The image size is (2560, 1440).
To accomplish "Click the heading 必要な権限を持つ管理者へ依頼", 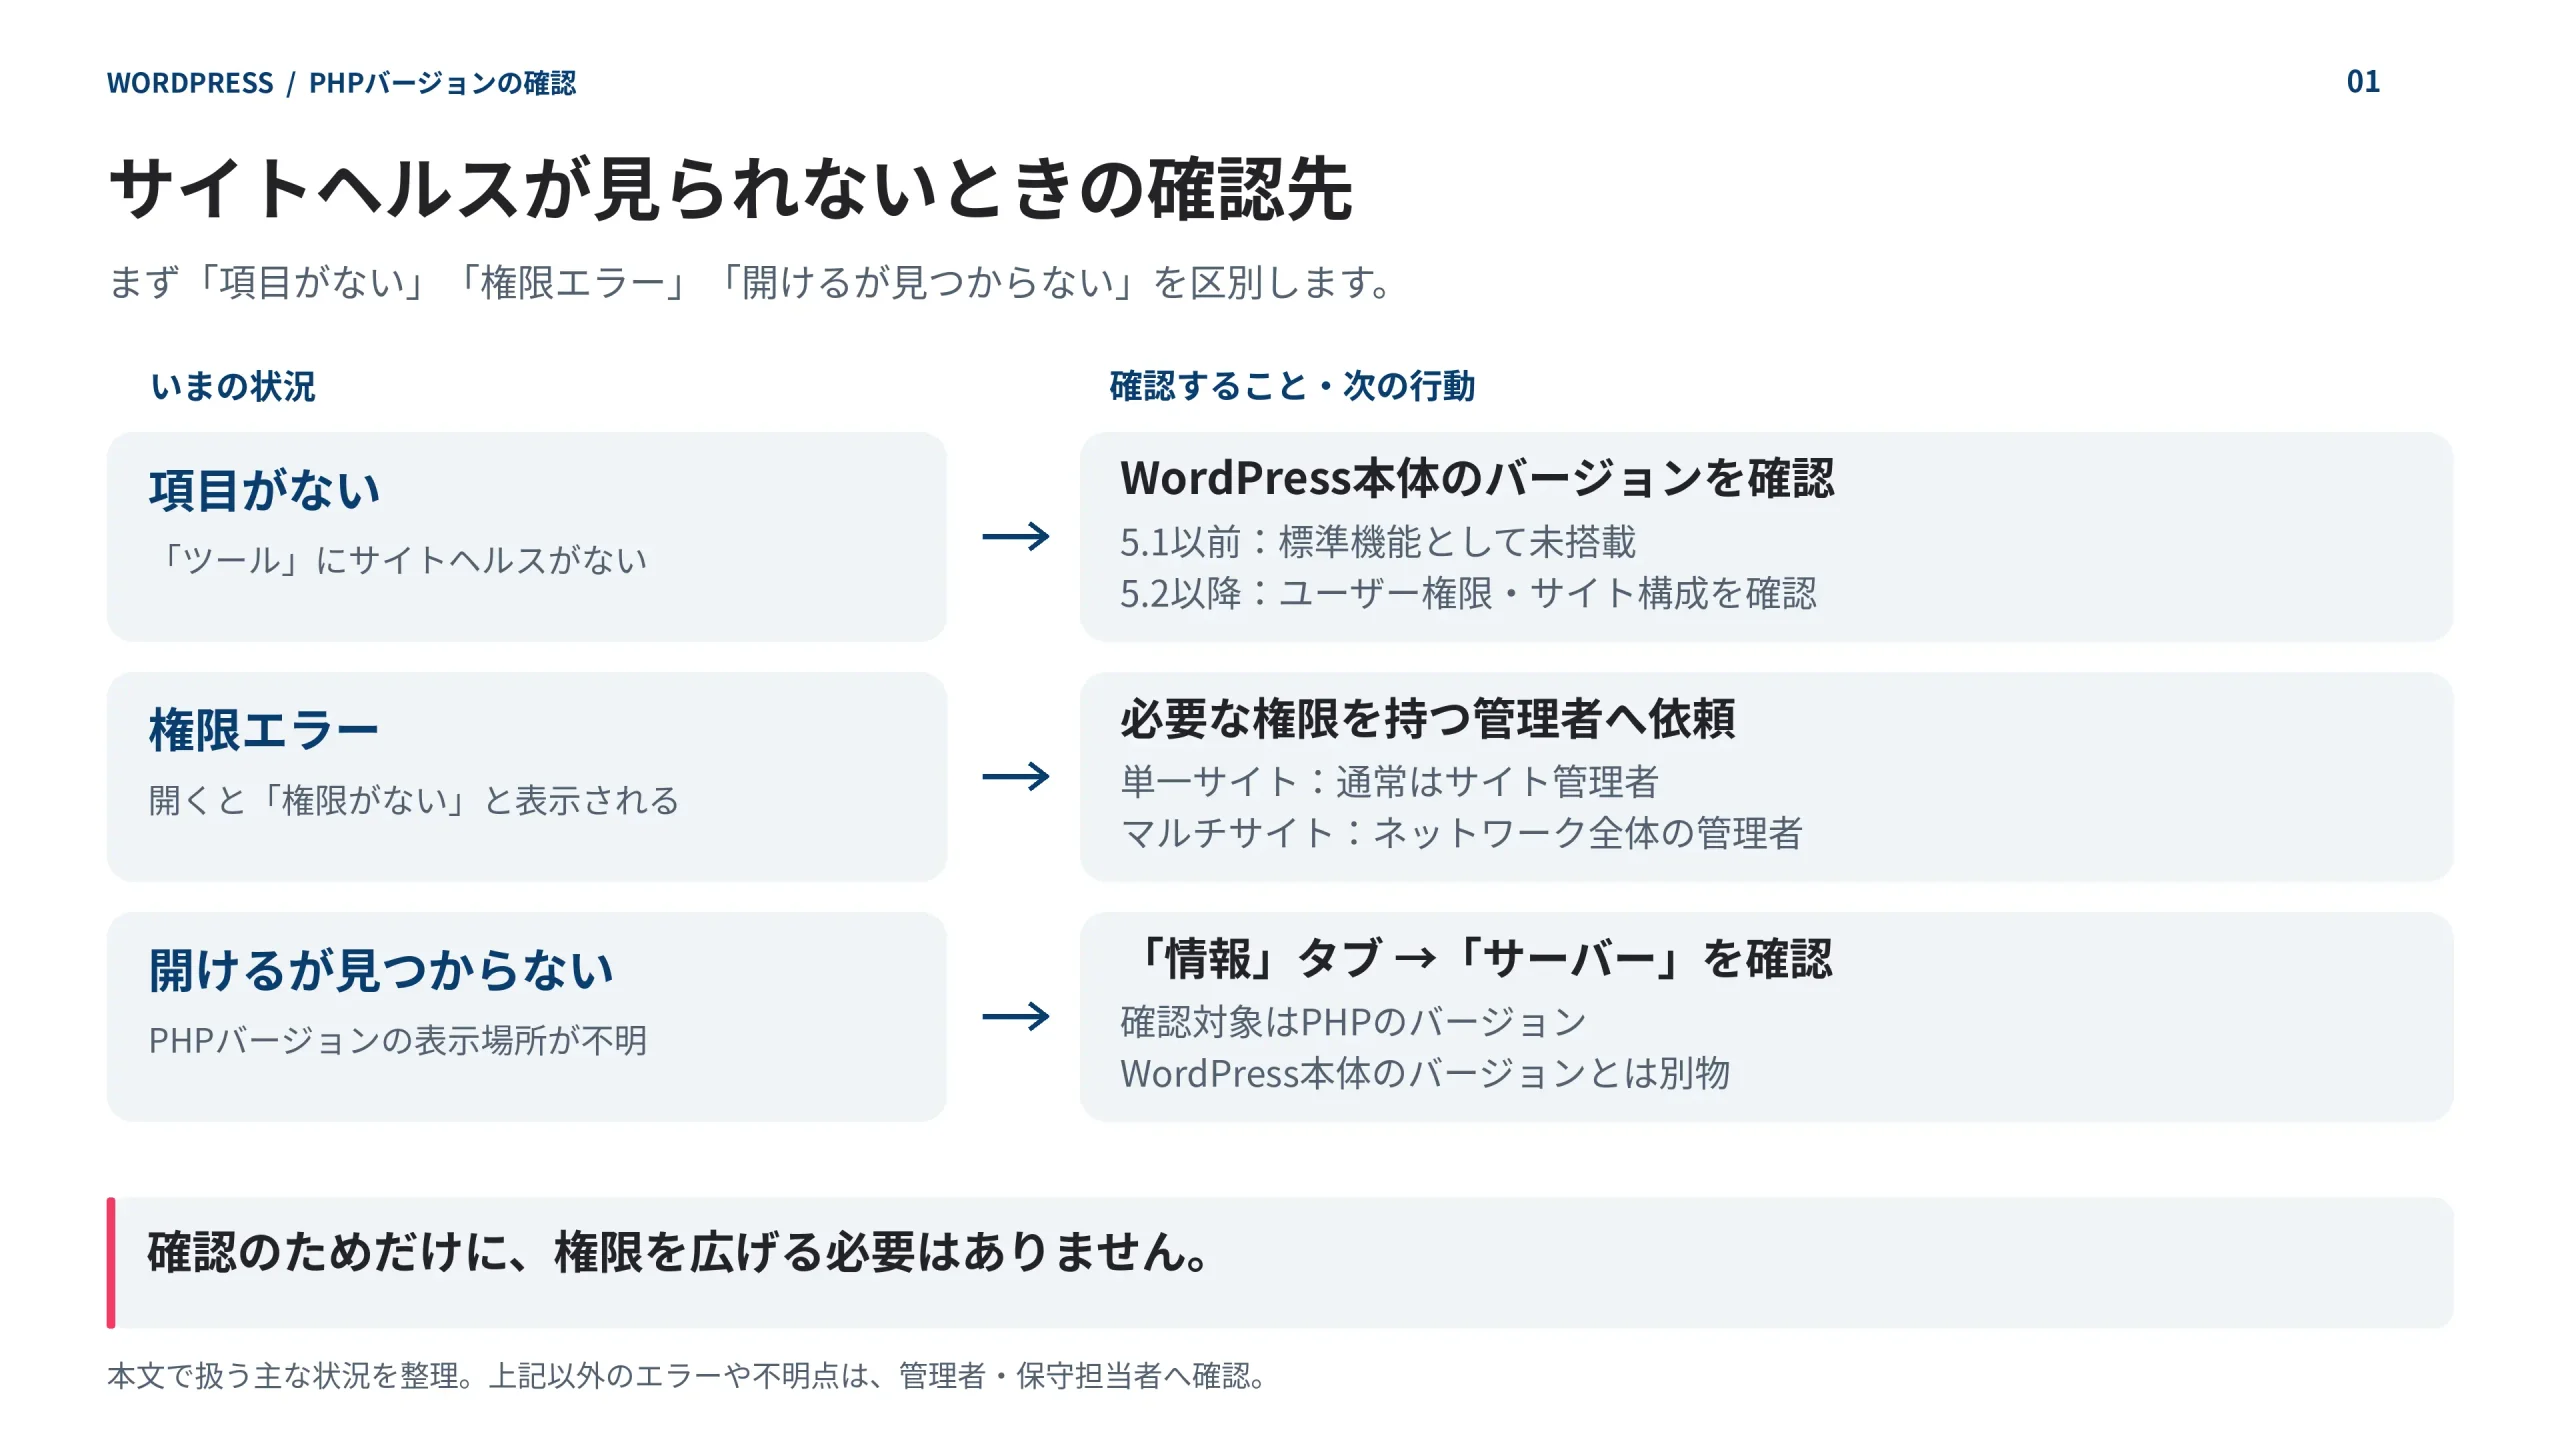I will 1427,719.
